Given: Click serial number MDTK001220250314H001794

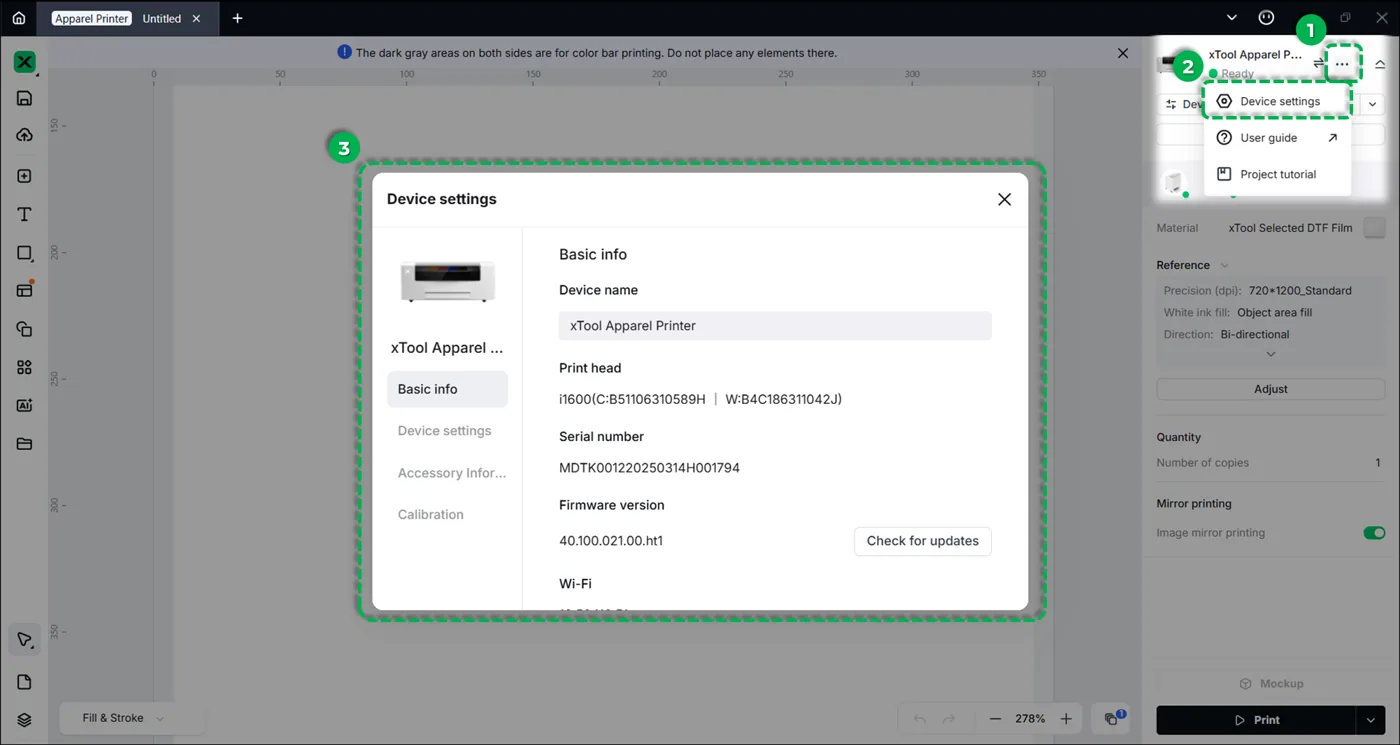Looking at the screenshot, I should [649, 468].
